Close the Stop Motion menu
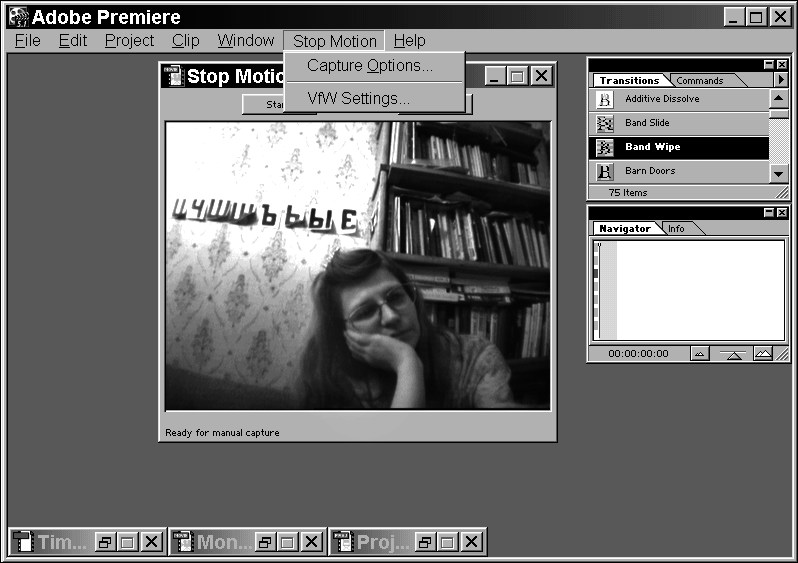Screen dimensions: 798x563 [334, 41]
